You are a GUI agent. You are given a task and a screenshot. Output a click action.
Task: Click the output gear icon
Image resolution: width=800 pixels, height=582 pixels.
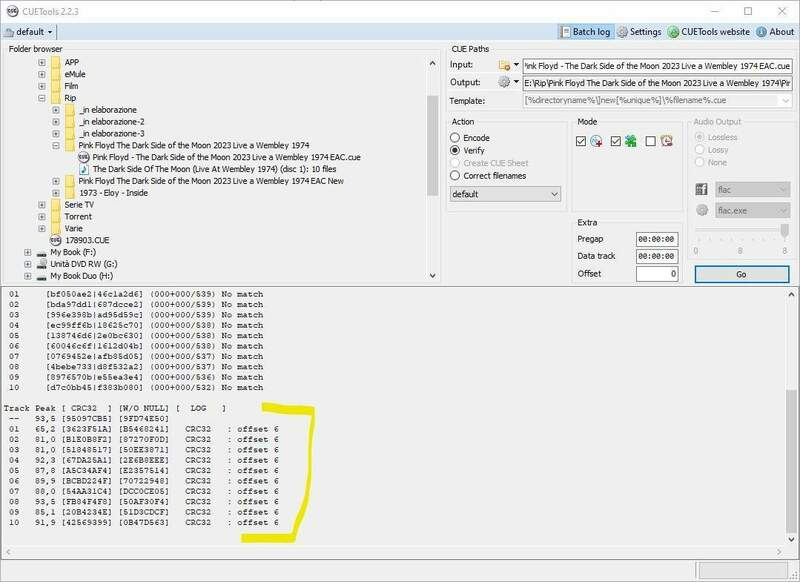click(505, 82)
